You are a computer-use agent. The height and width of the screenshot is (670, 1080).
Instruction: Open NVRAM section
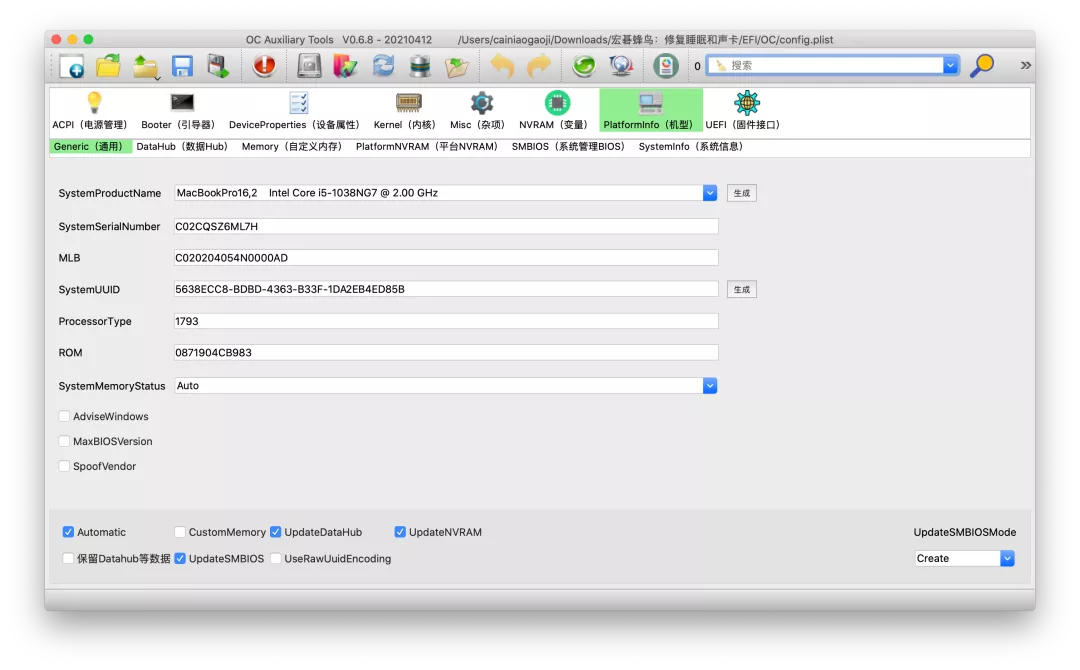coord(554,110)
